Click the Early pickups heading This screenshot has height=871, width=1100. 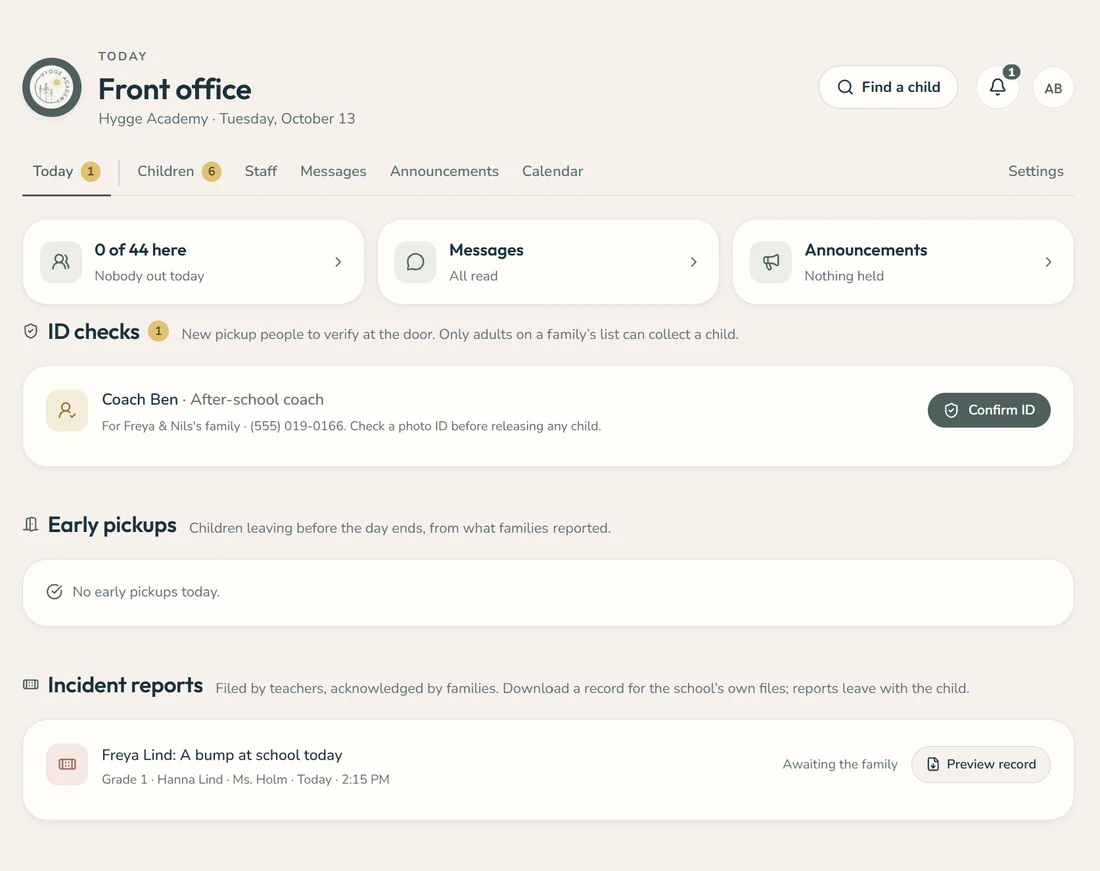[x=112, y=525]
